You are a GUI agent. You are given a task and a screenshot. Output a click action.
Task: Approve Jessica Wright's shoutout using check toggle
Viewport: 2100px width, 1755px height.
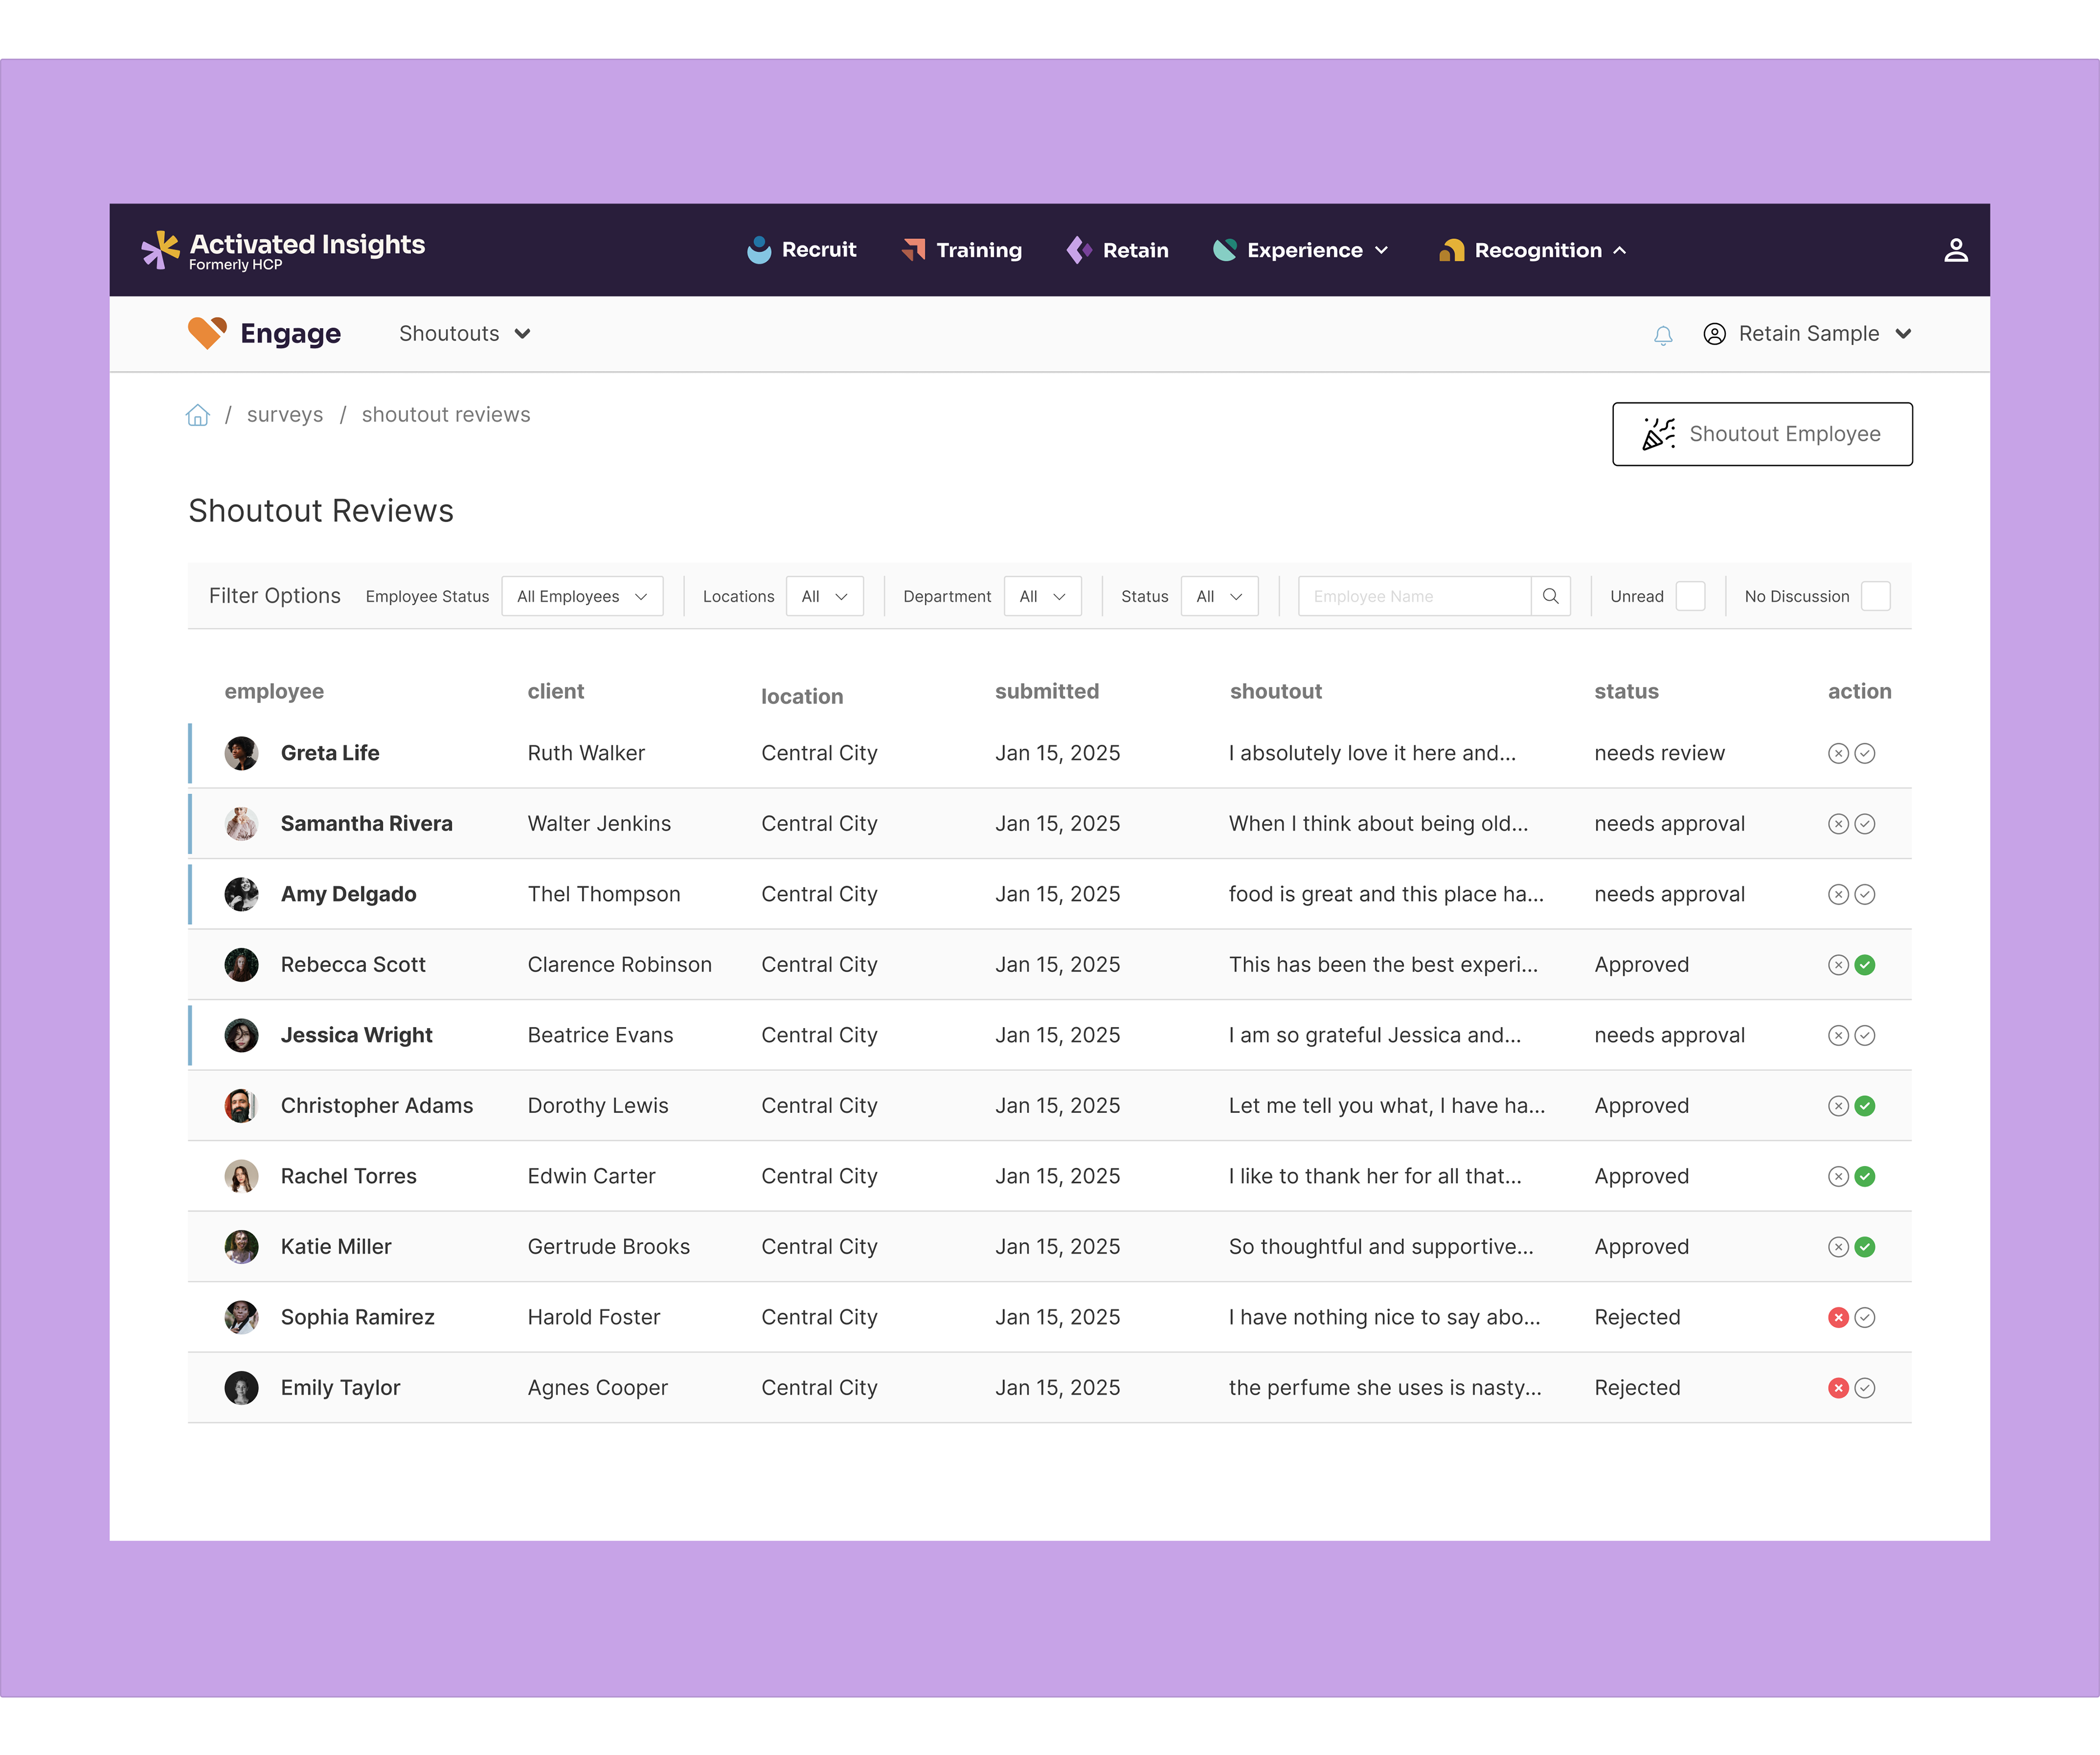click(1865, 1035)
